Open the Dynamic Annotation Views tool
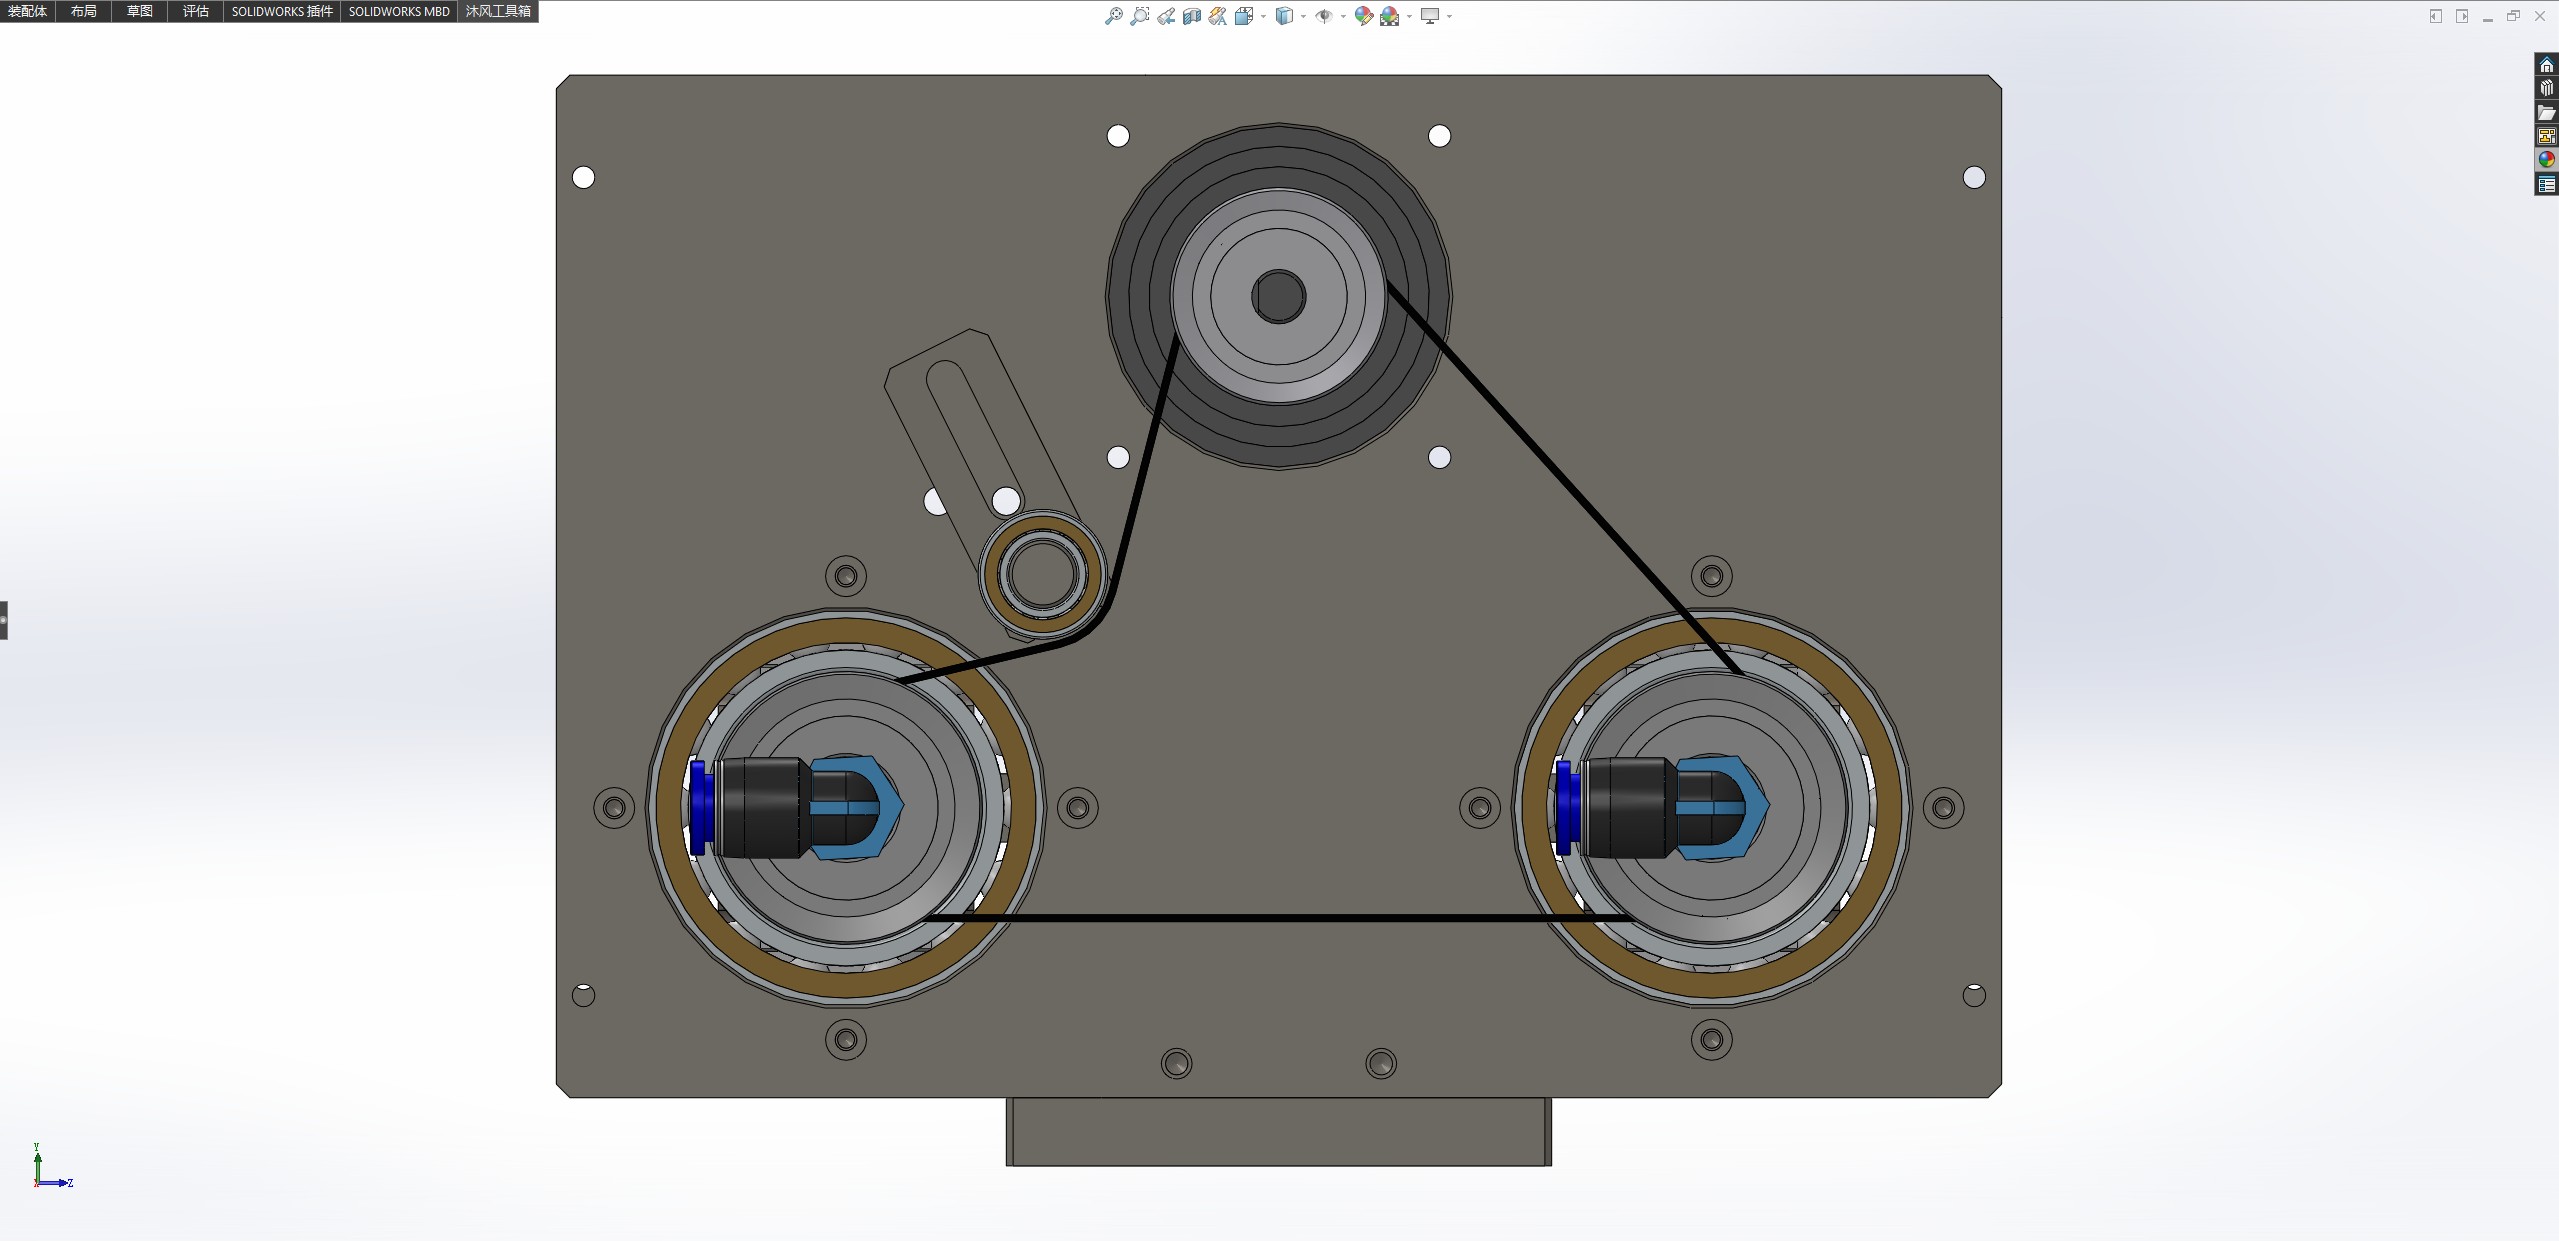This screenshot has width=2559, height=1241. click(x=1217, y=16)
